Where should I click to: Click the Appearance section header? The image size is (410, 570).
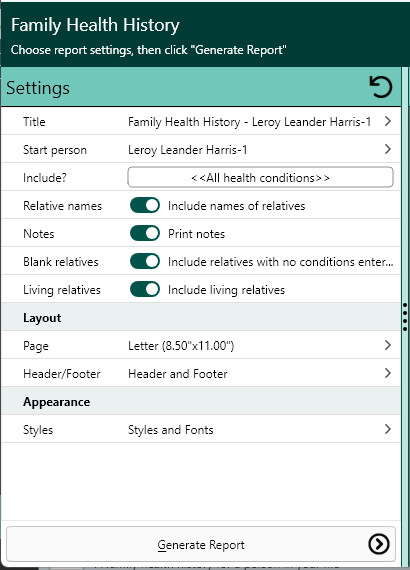coord(201,401)
